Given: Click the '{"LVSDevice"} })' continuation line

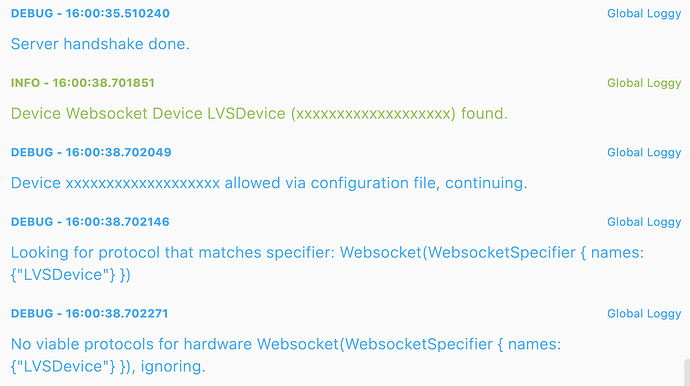Looking at the screenshot, I should pyautogui.click(x=71, y=275).
